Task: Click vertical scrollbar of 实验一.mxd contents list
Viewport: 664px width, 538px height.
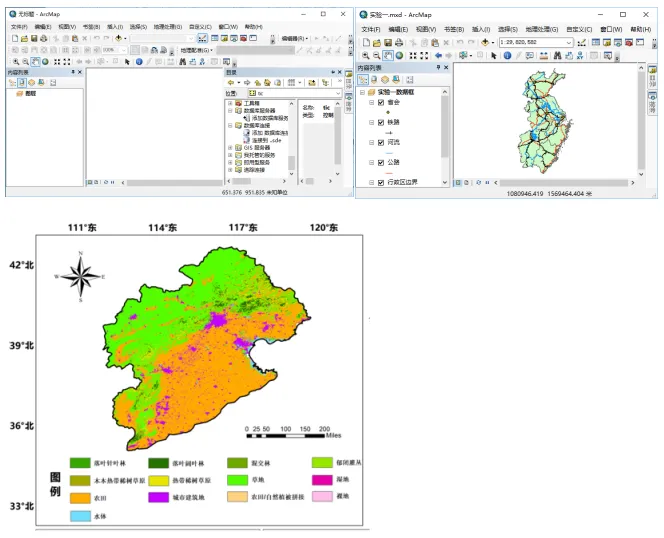Action: 445,127
